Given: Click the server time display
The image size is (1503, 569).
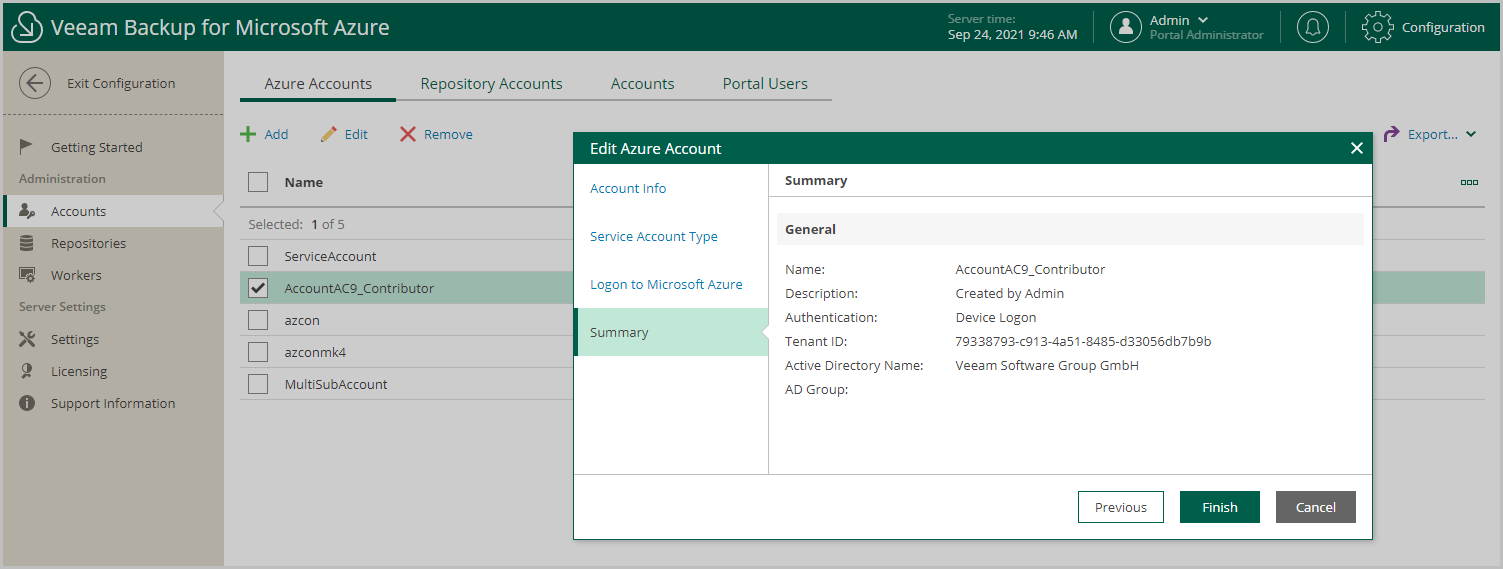Looking at the screenshot, I should pos(1012,27).
